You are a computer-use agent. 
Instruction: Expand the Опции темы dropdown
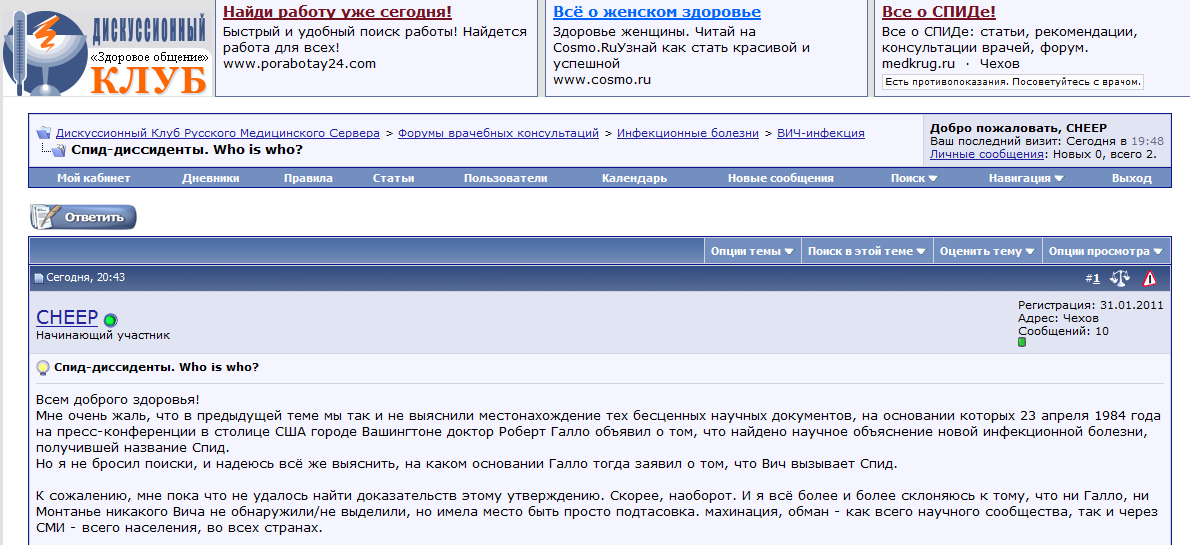point(751,251)
